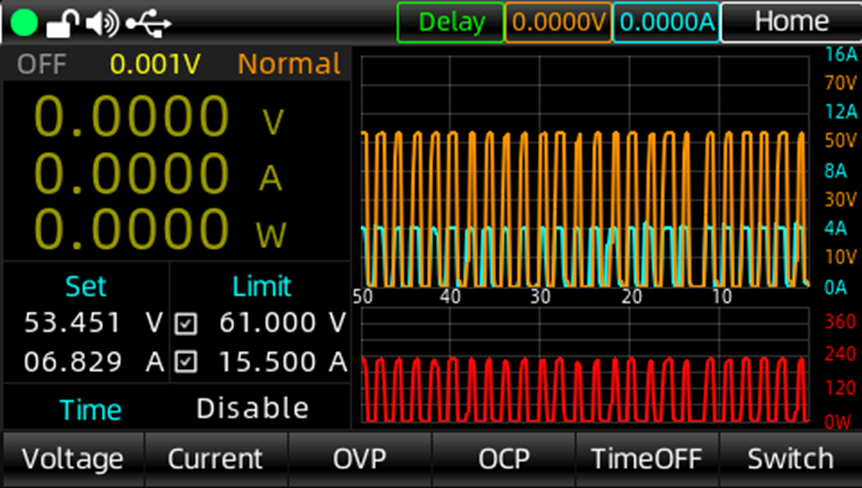This screenshot has width=862, height=488.
Task: Select the OCP softkey
Action: coord(503,459)
